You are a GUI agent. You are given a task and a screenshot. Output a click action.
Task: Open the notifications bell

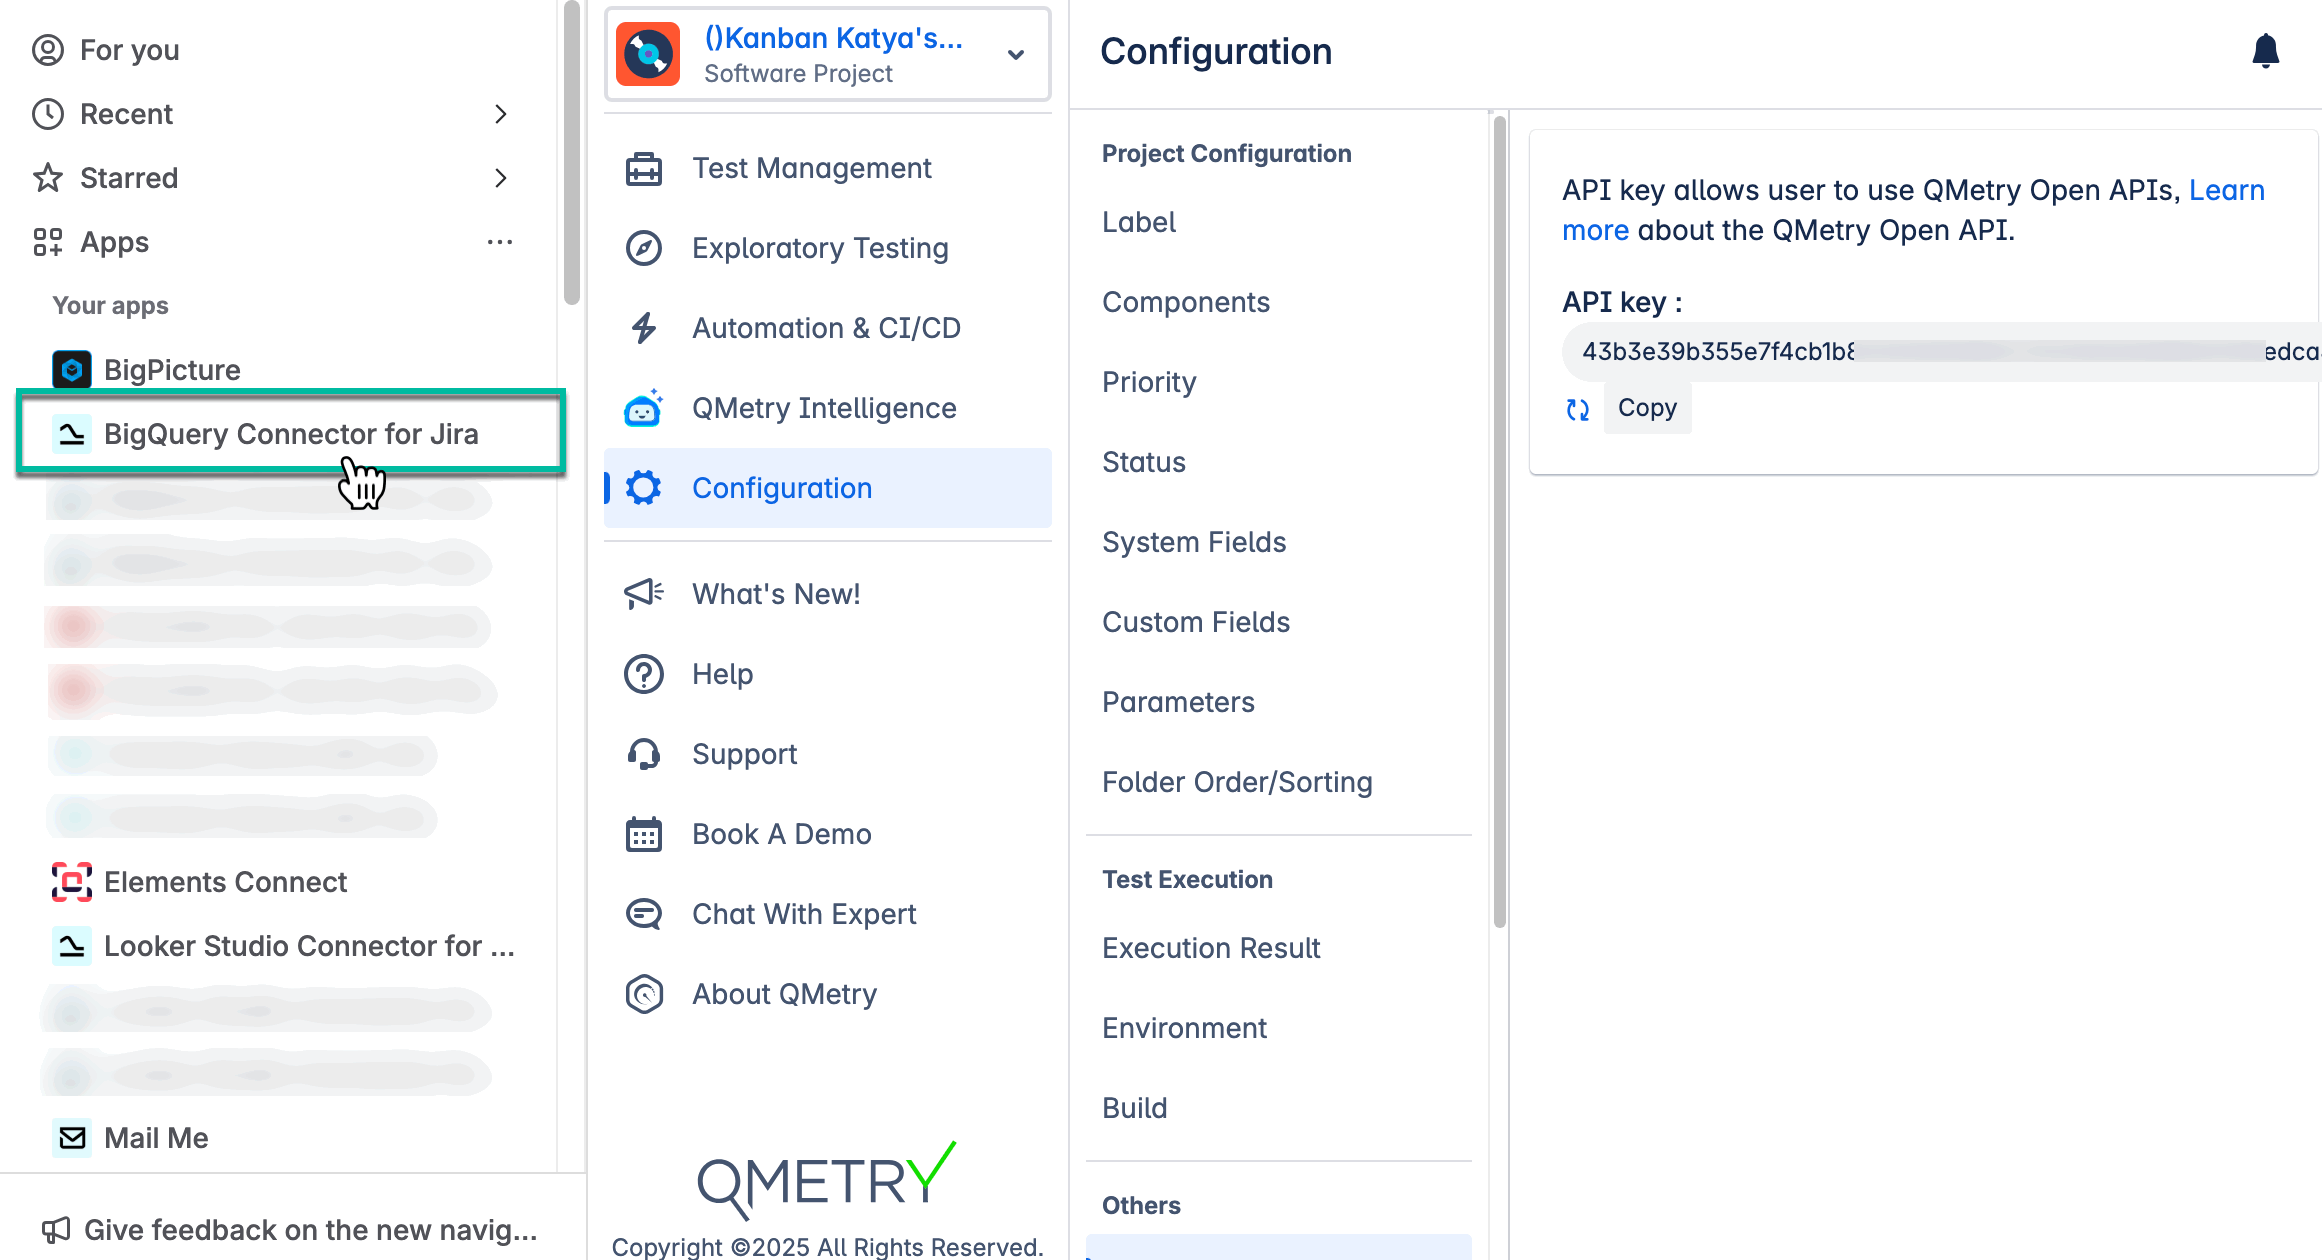click(2265, 51)
